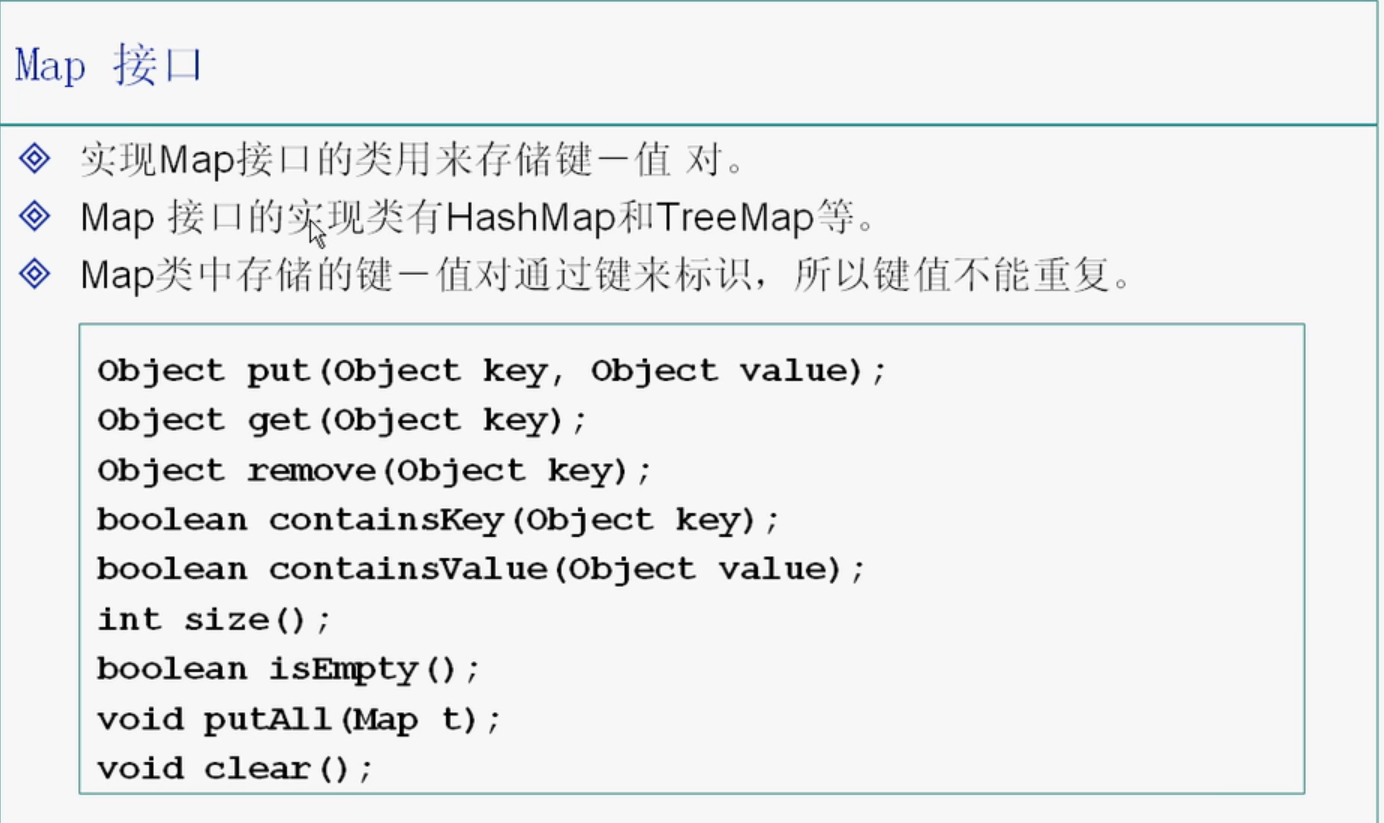
Task: Click the 'Map 接口' slide title
Action: pyautogui.click(x=108, y=67)
